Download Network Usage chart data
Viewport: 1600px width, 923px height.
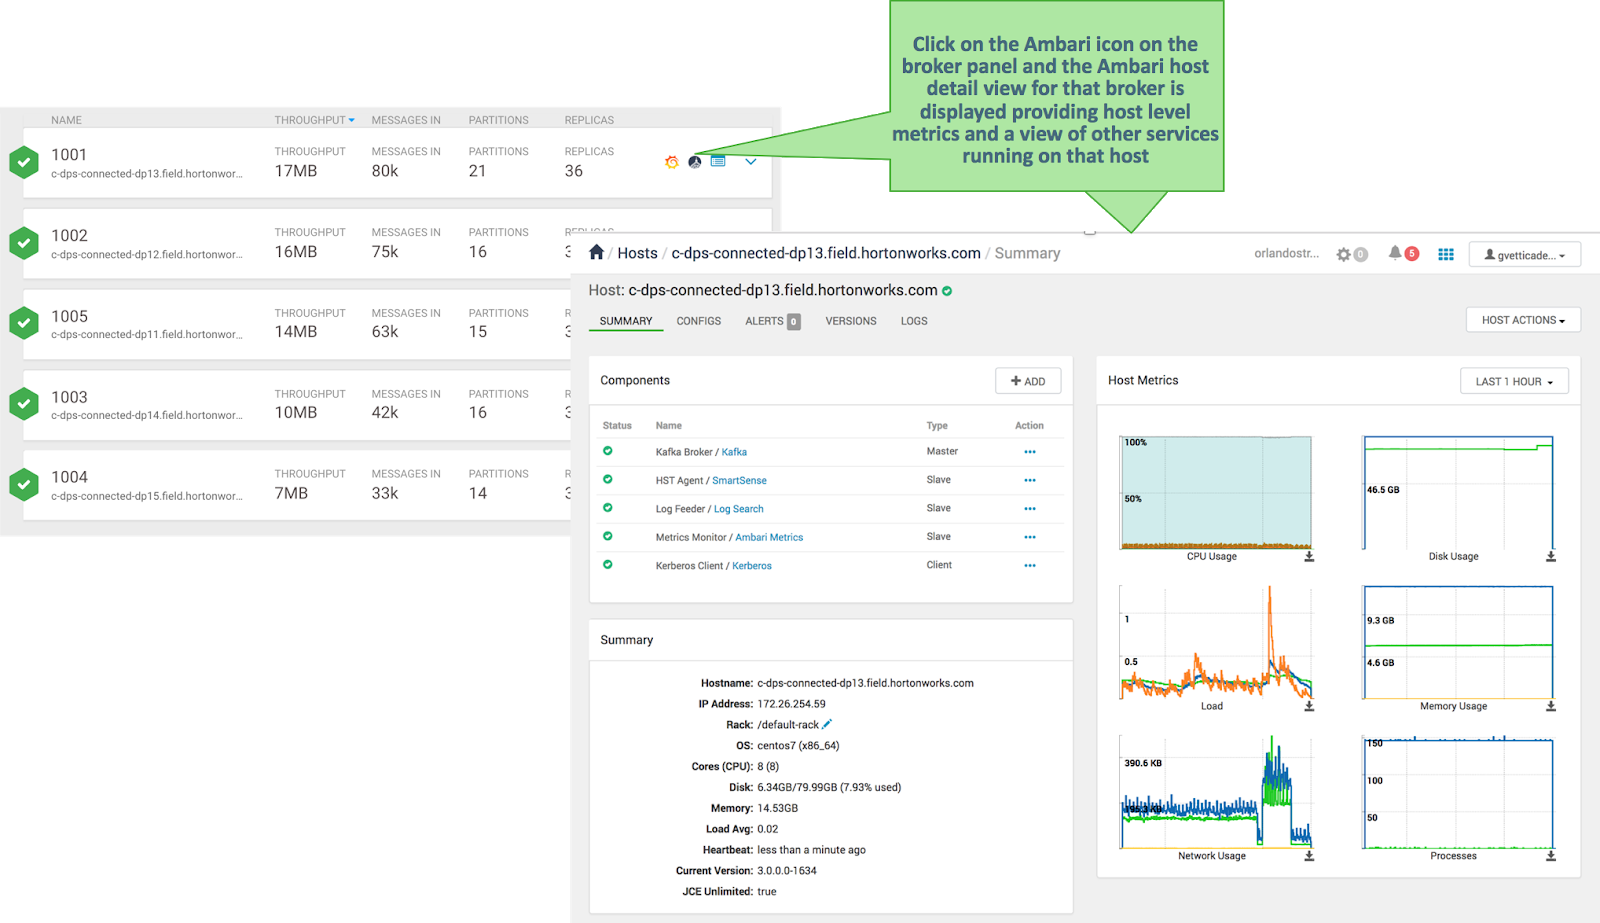(1309, 856)
